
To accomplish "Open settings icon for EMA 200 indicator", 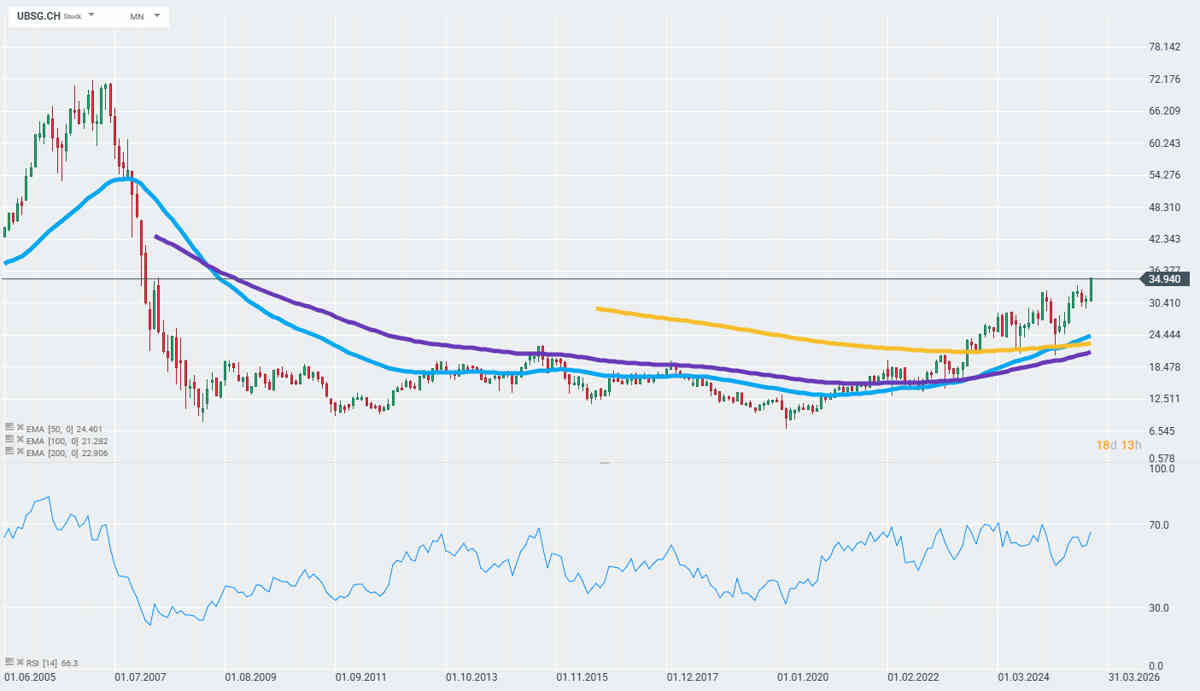I will (x=10, y=453).
